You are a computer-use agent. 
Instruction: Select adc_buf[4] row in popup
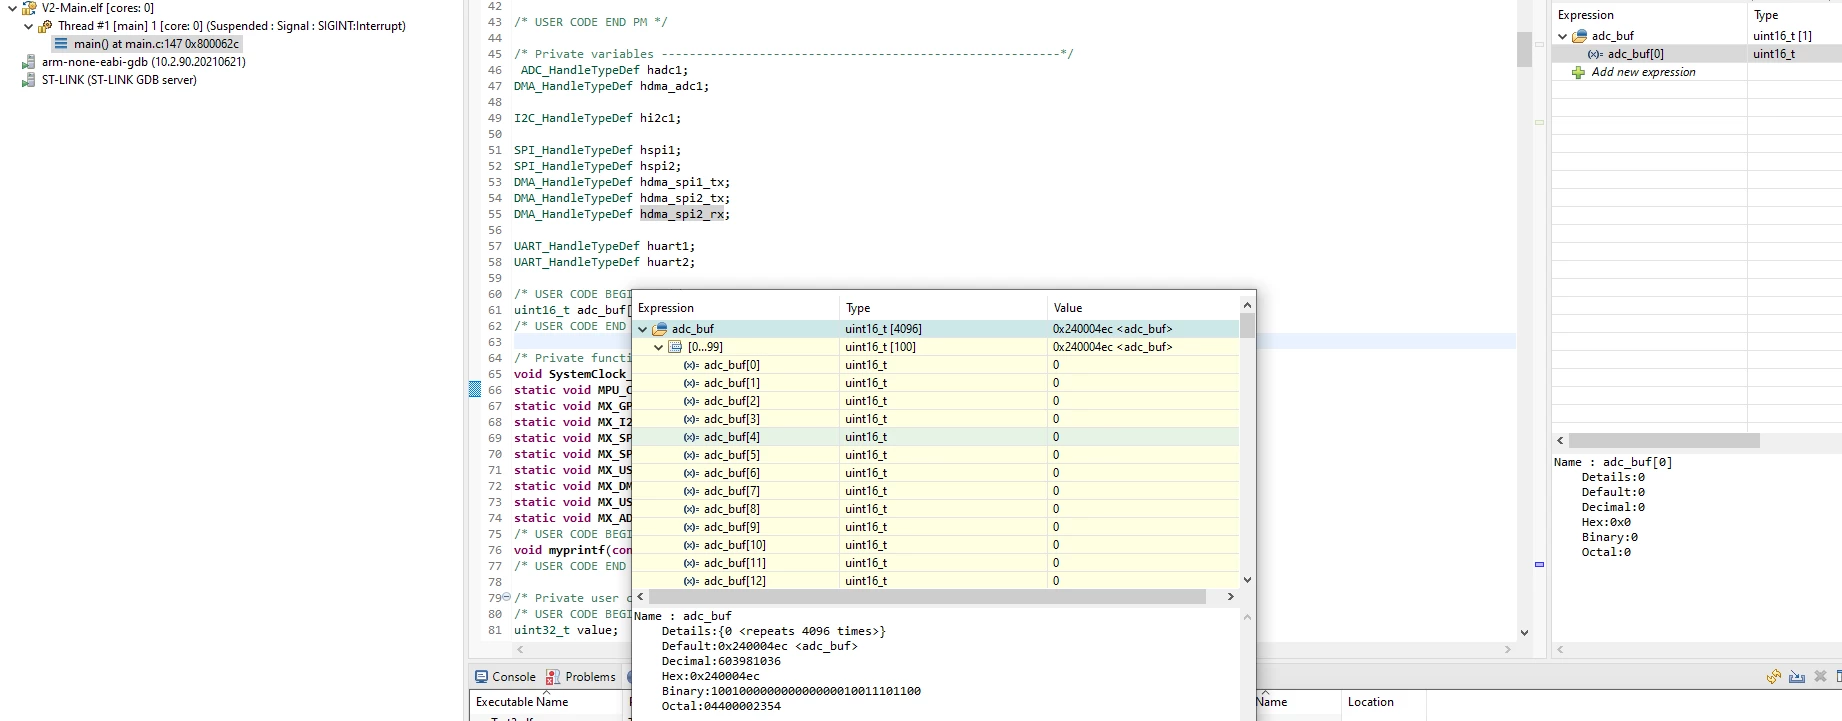point(936,437)
